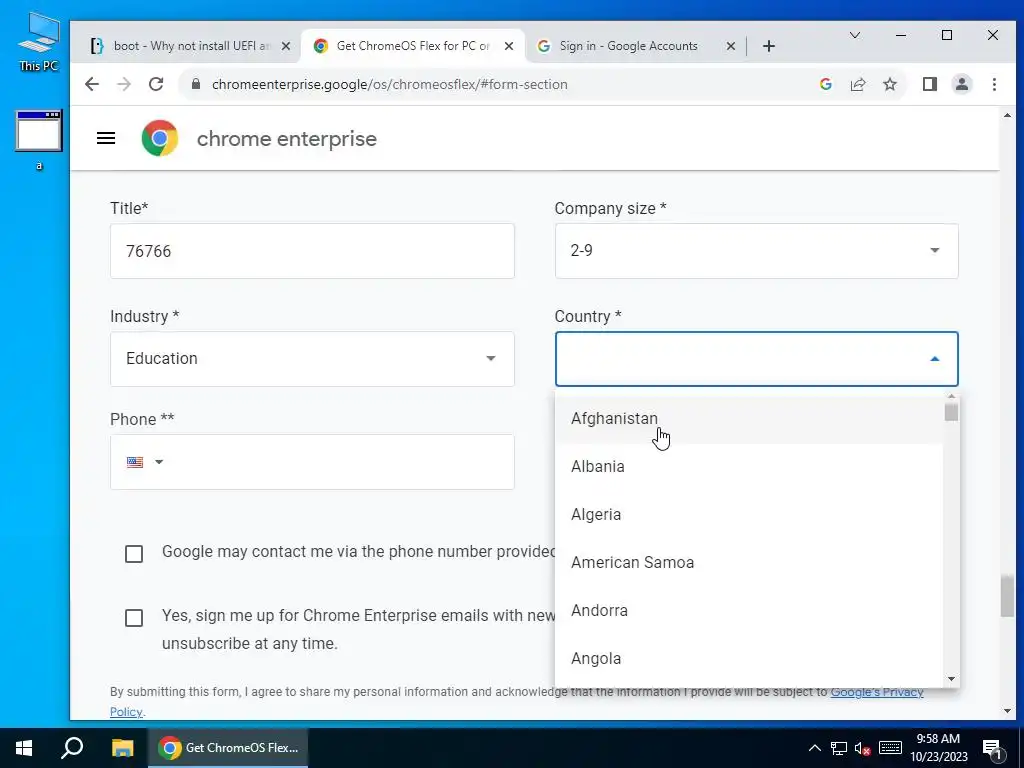The height and width of the screenshot is (768, 1024).
Task: Click the address bar URL
Action: [389, 84]
